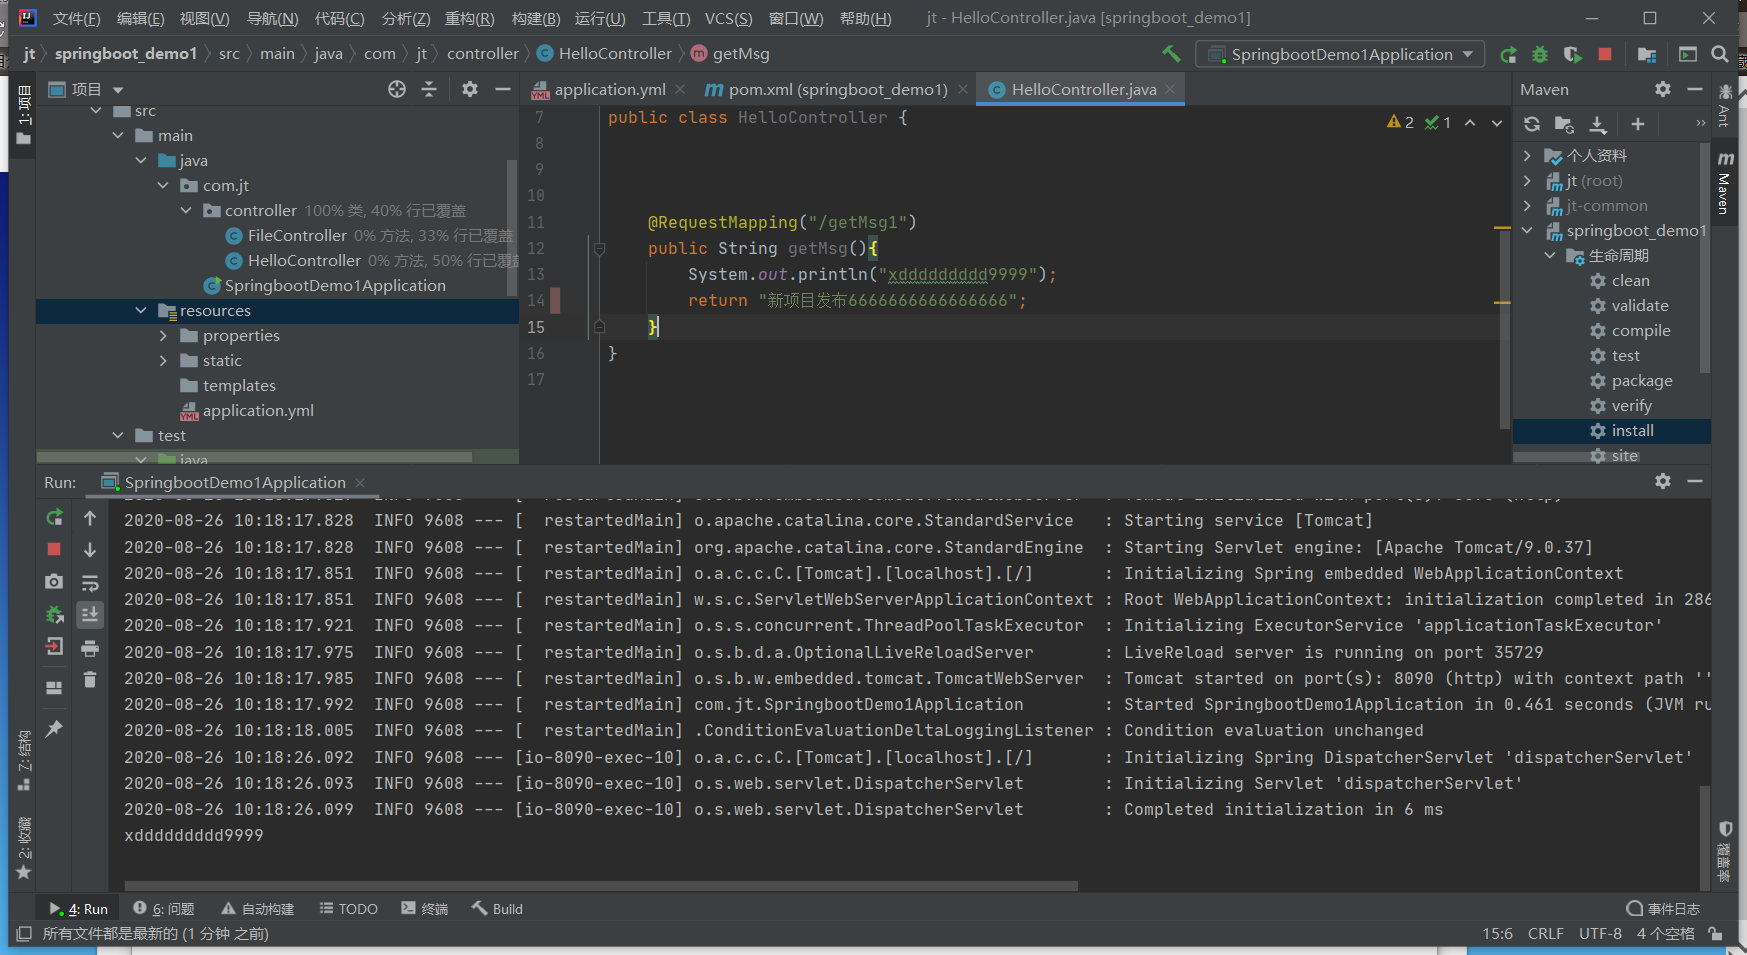1747x955 pixels.
Task: Collapse the 生命周期 lifecycle node in Maven
Action: 1550,255
